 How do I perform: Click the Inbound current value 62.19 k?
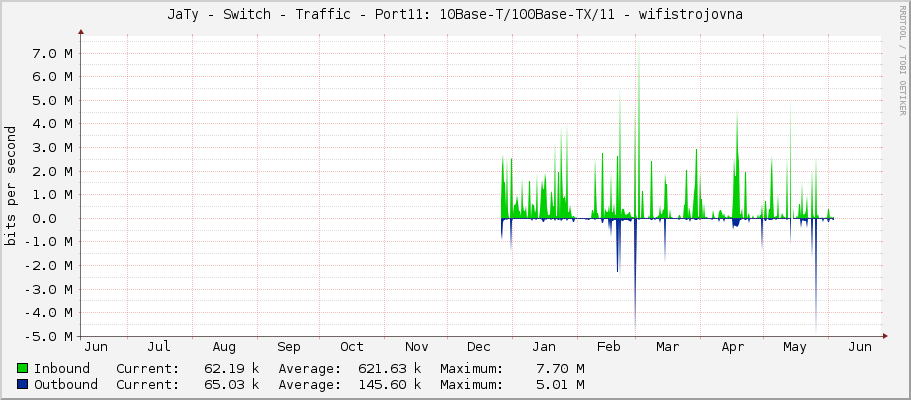point(232,369)
